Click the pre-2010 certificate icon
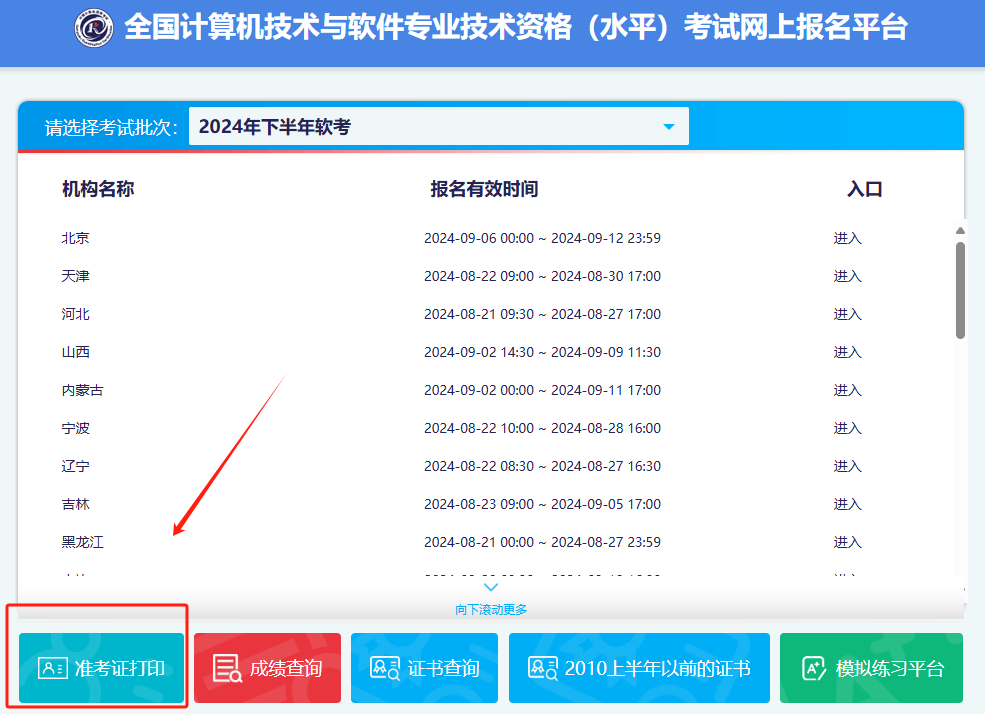The width and height of the screenshot is (985, 714). 543,668
